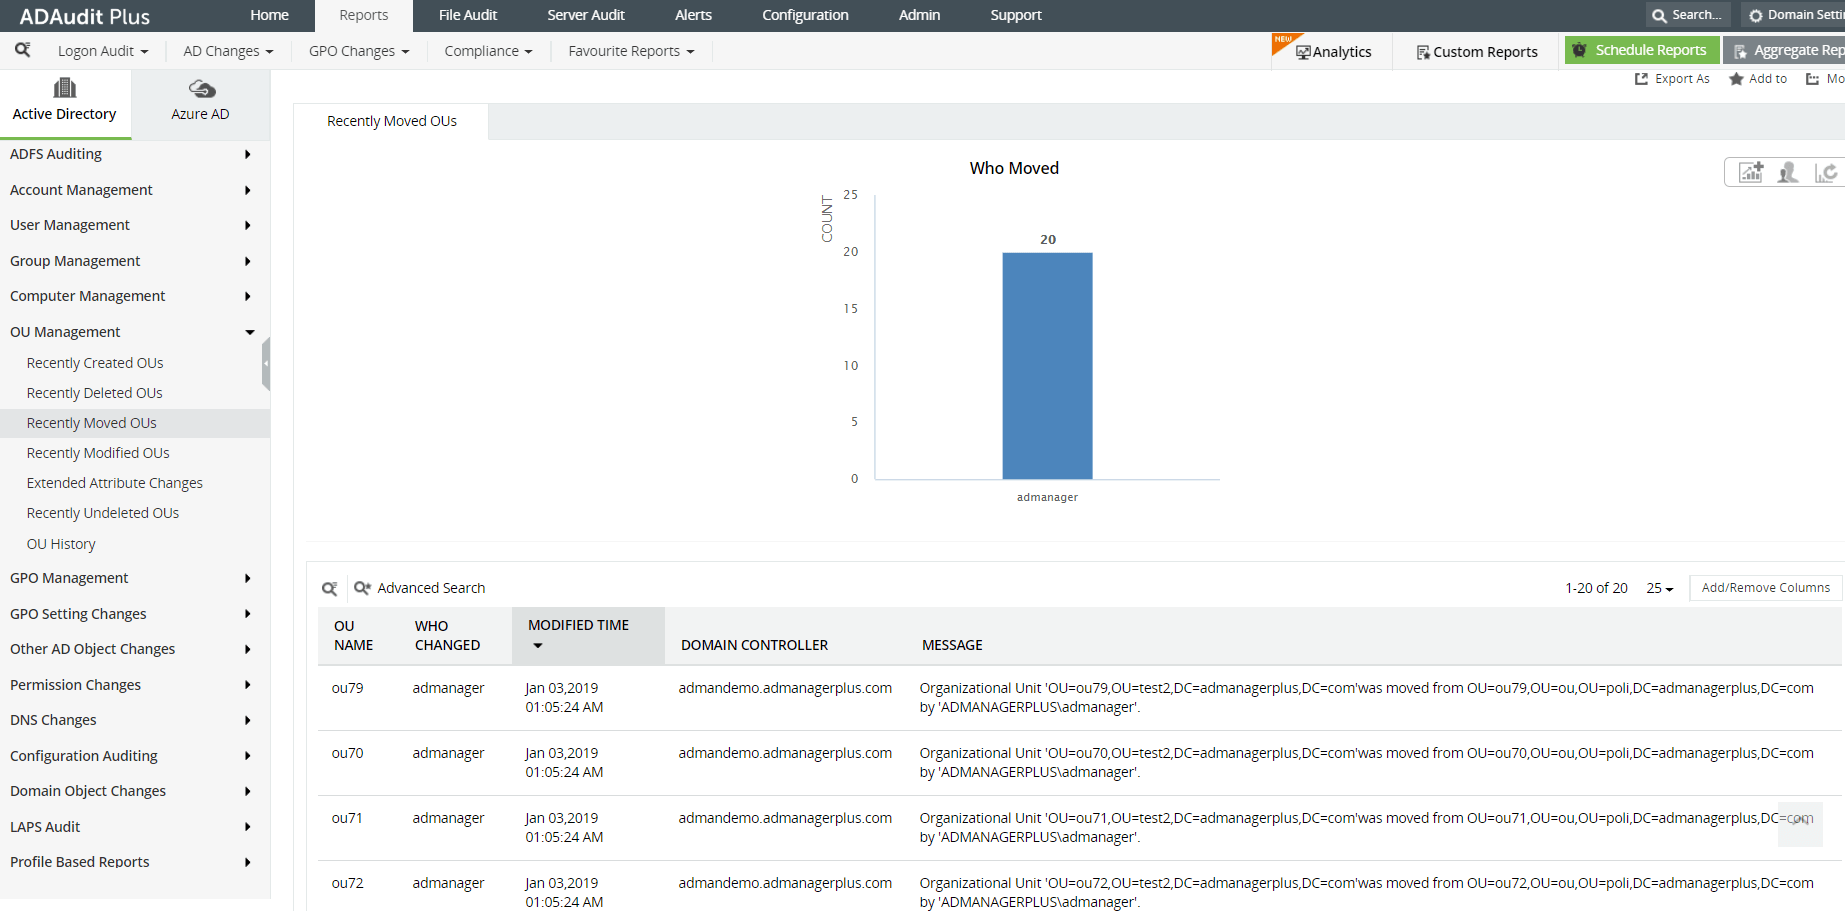The image size is (1845, 911).
Task: Open the Alerts tab
Action: point(693,15)
